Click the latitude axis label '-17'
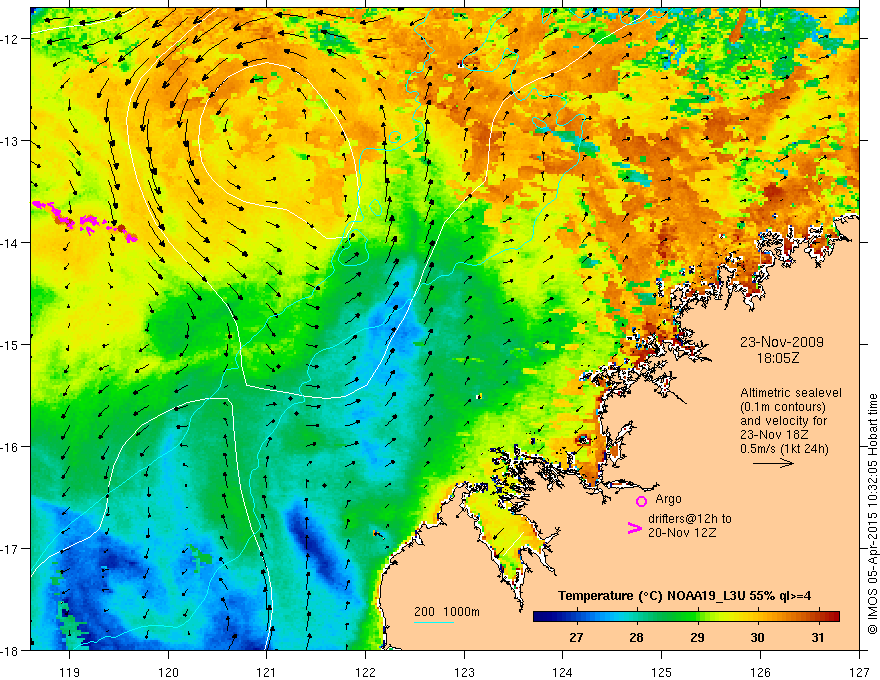The image size is (880, 680). click(x=11, y=549)
